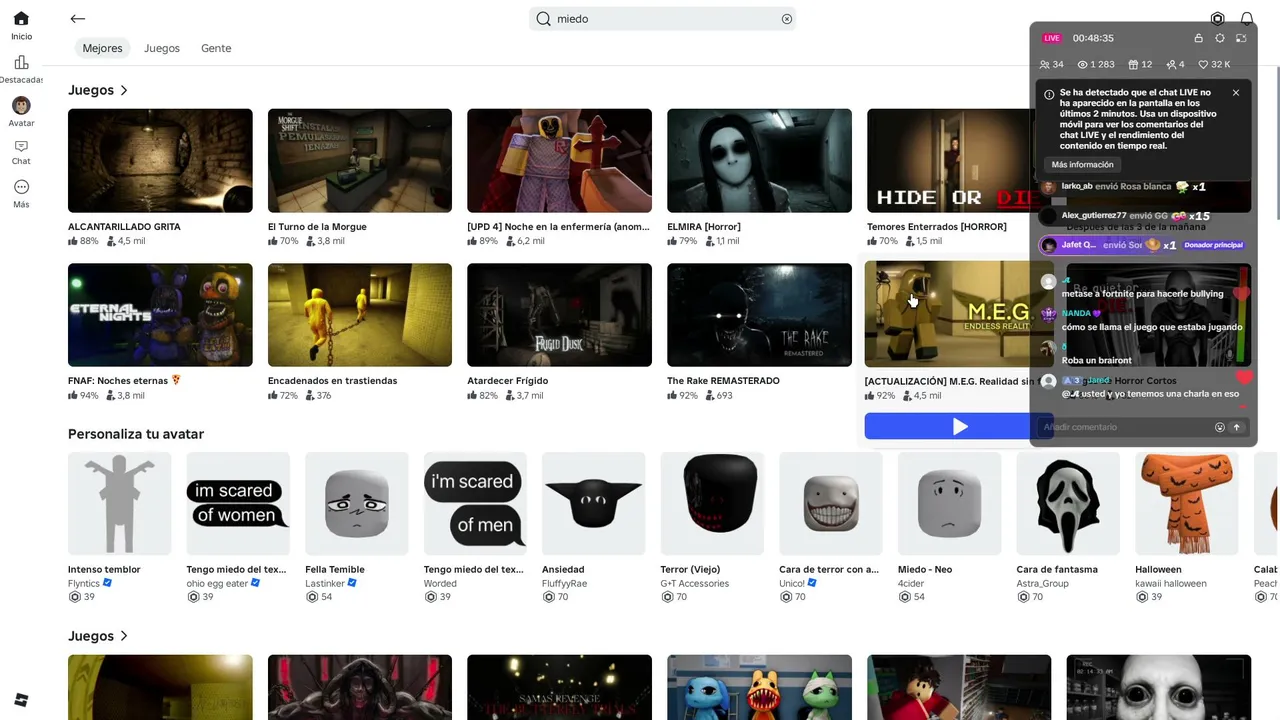Select the 'i'm scared of men' item
The image size is (1280, 720).
click(x=476, y=504)
